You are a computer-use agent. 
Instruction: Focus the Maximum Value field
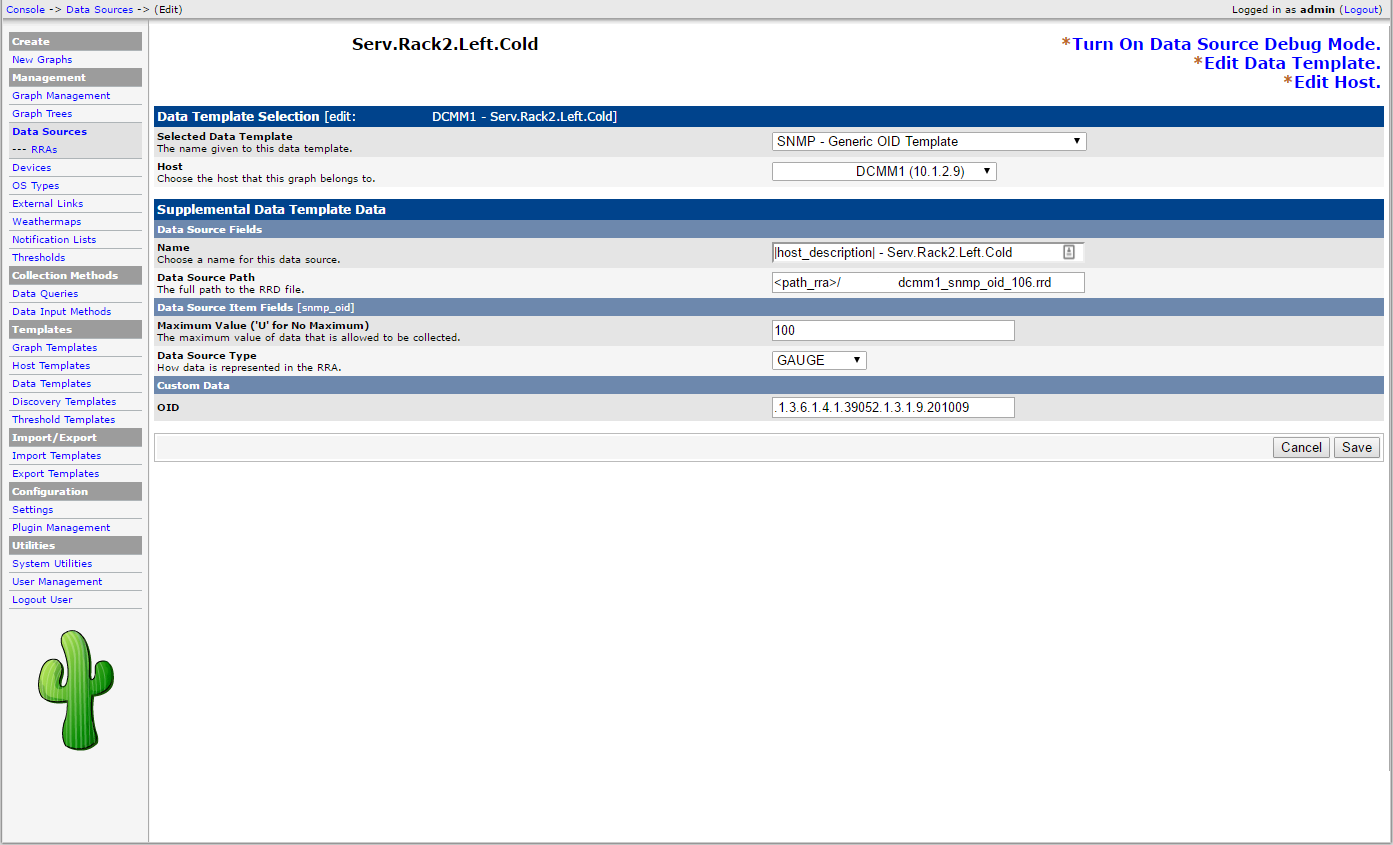point(893,330)
